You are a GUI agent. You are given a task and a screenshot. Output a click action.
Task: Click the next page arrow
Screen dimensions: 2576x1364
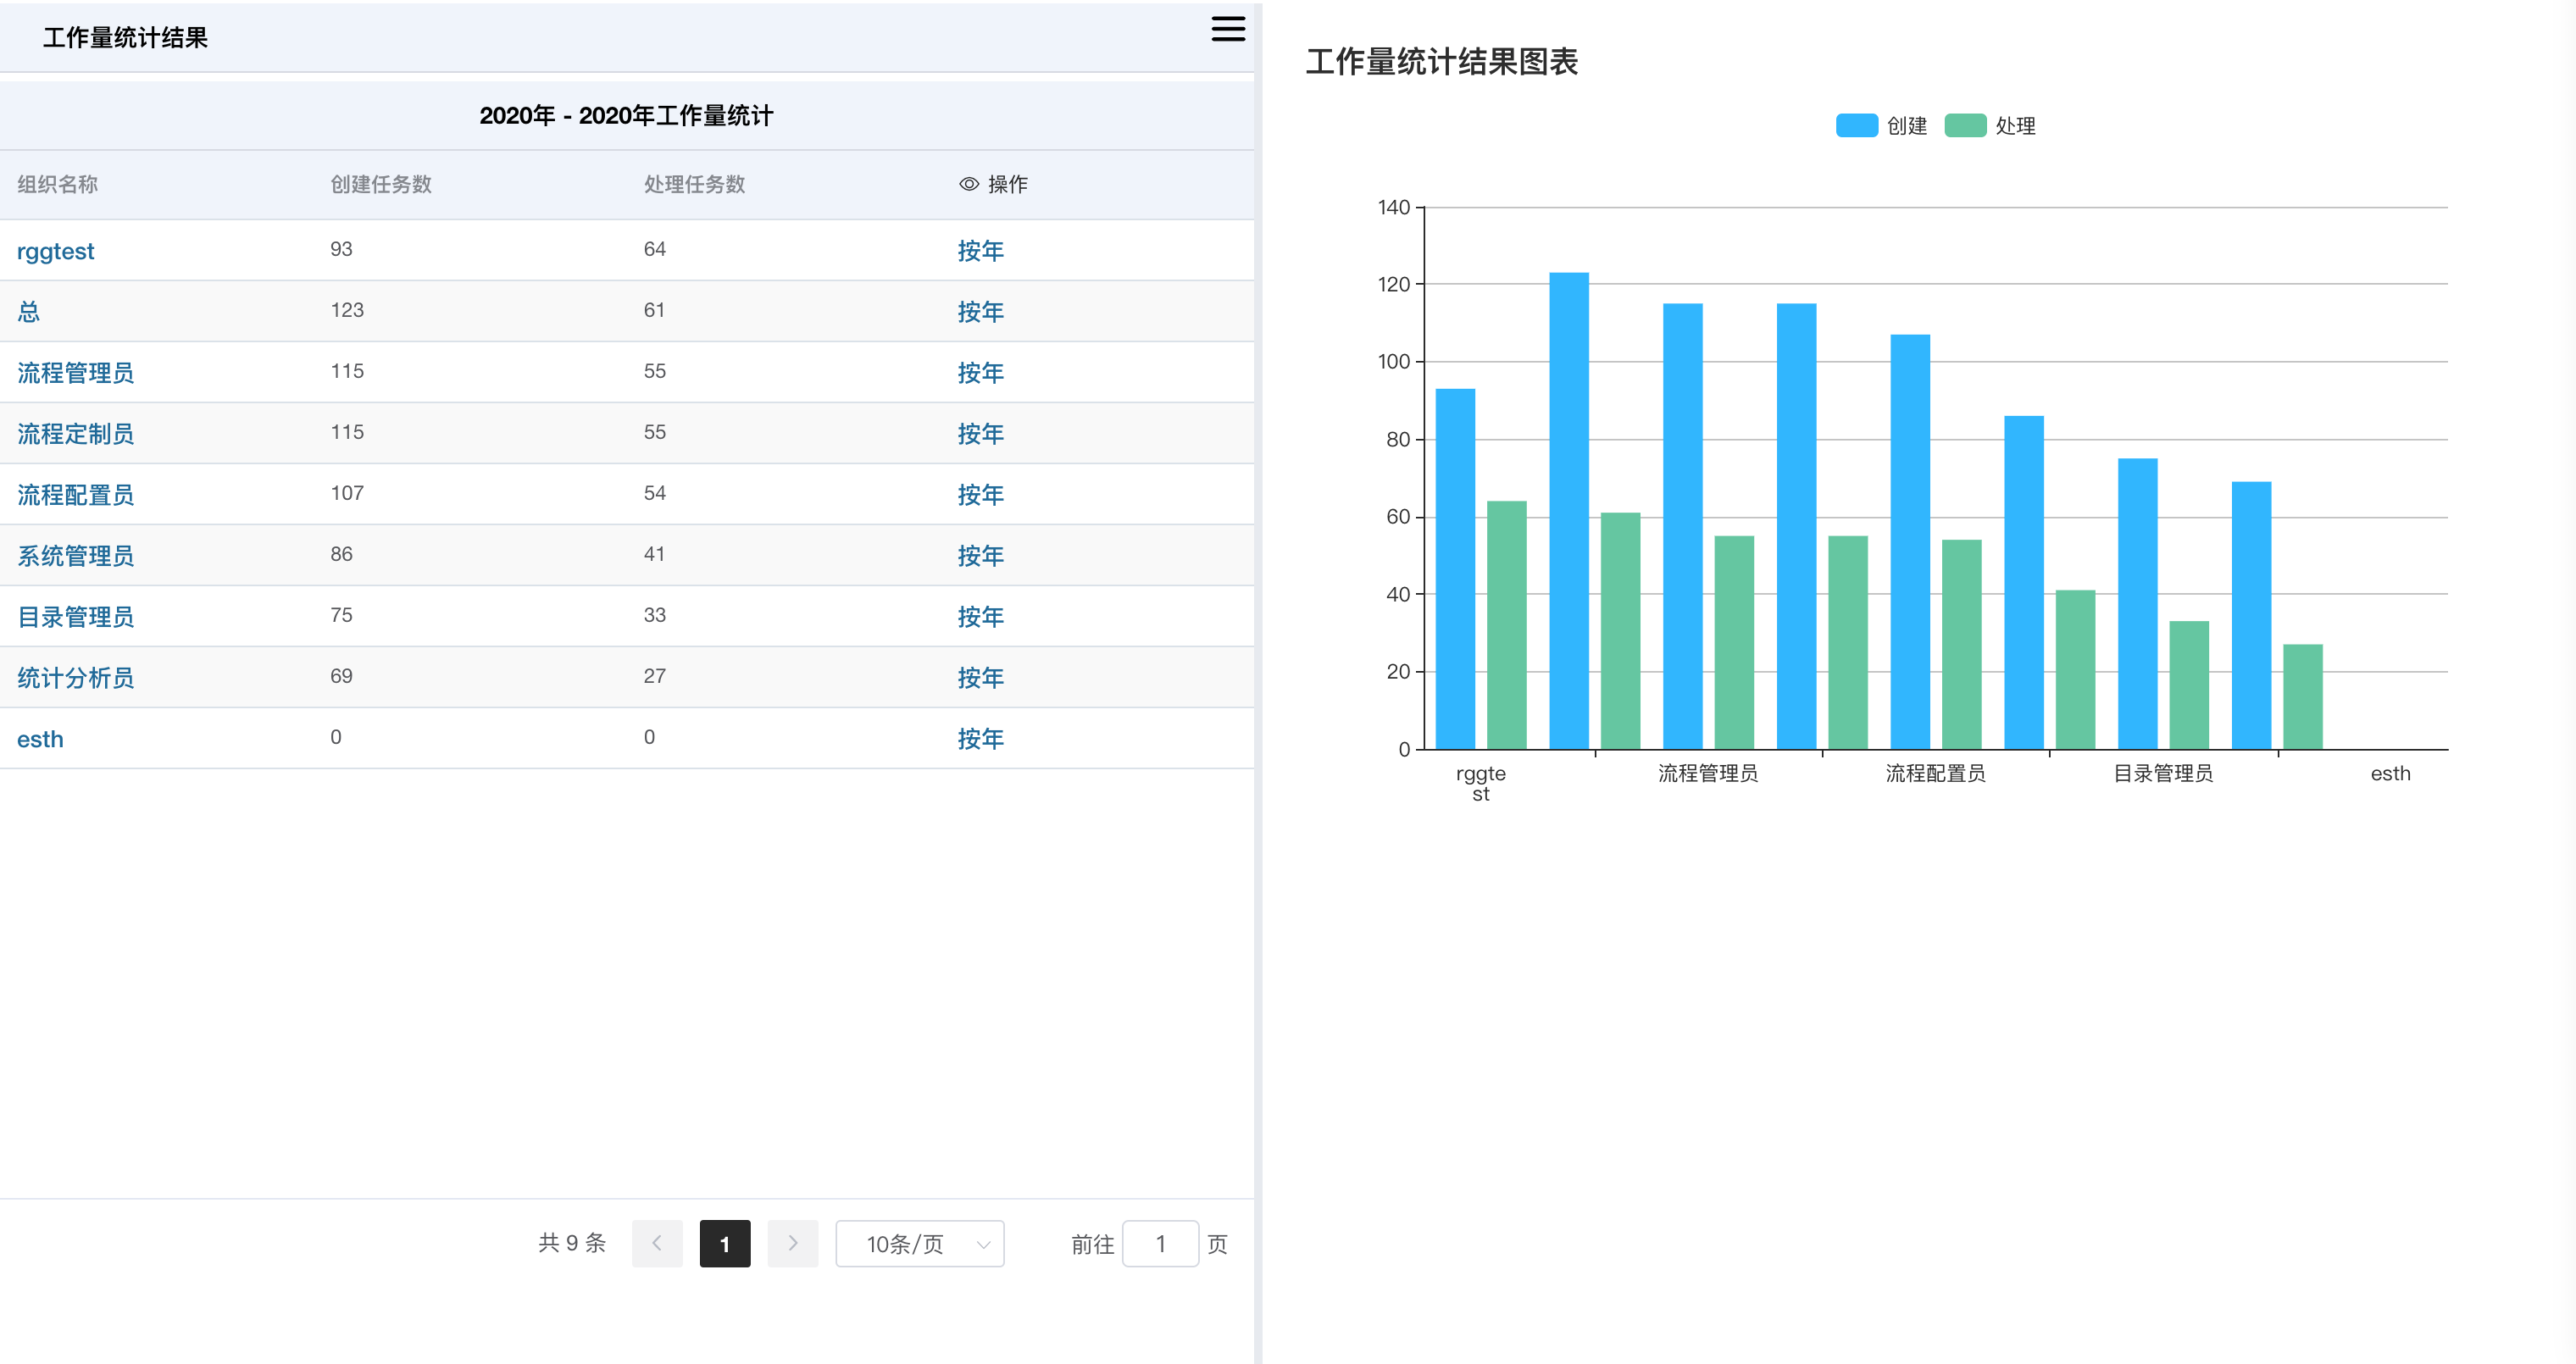click(x=792, y=1243)
